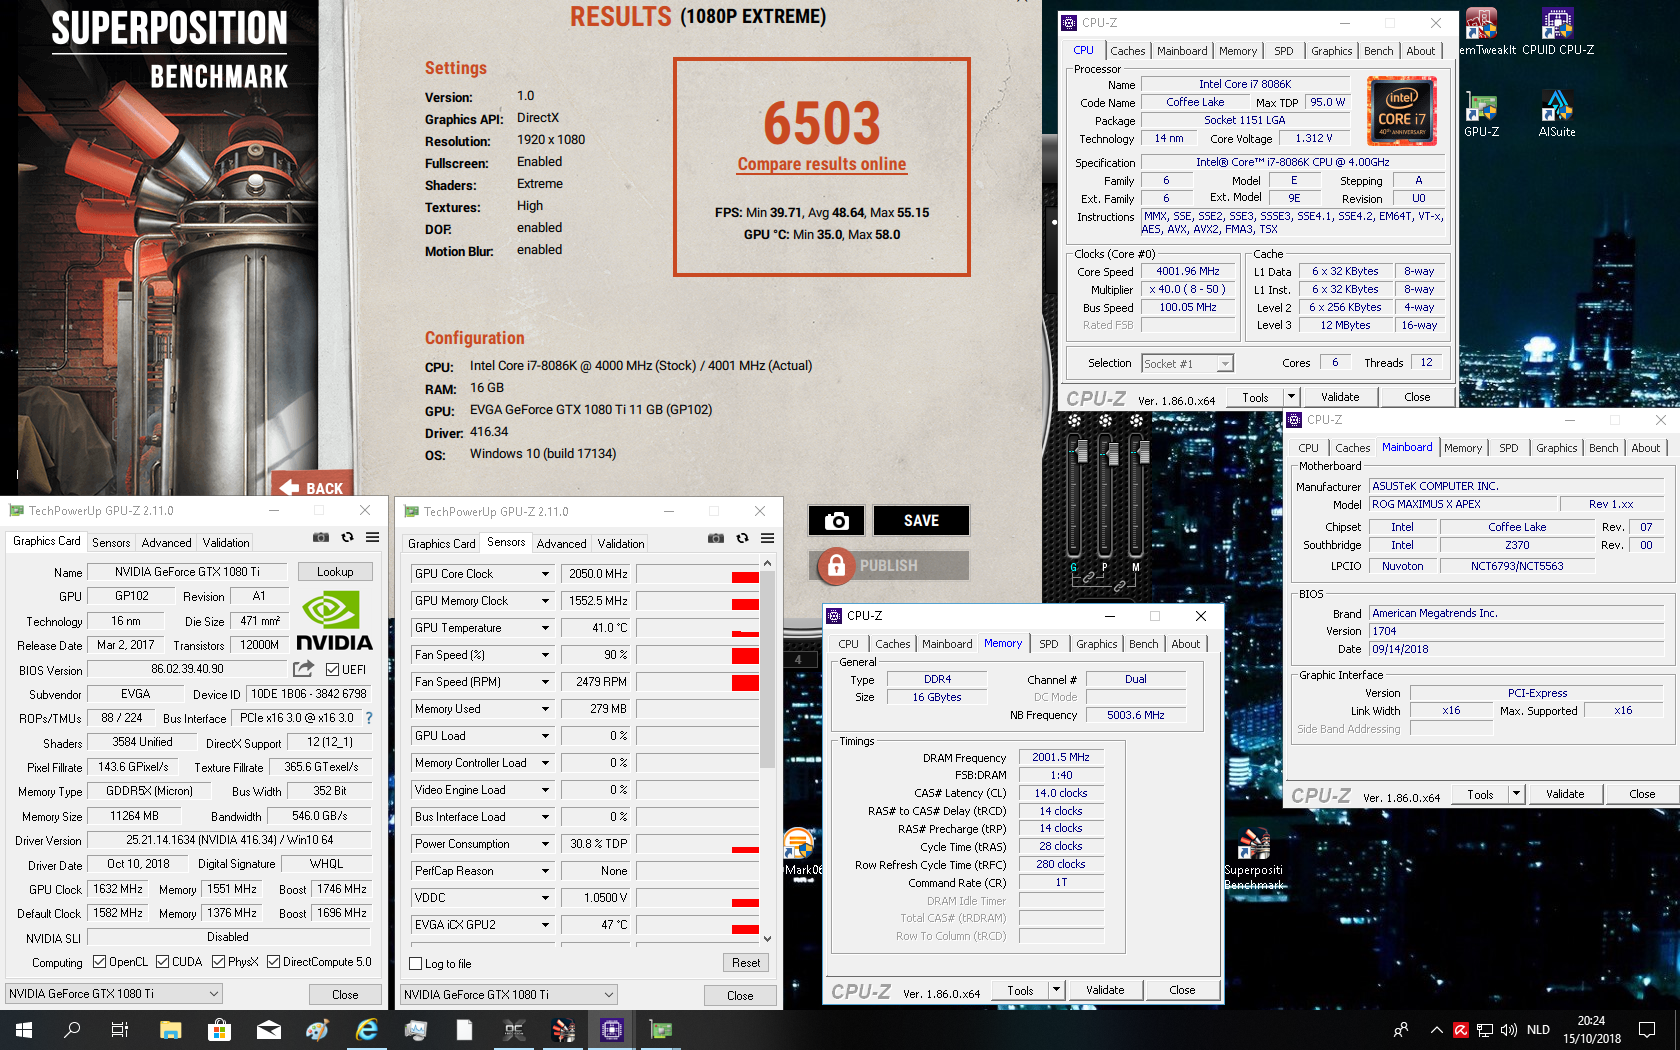Click PUBLISH button in Superposition
Image resolution: width=1680 pixels, height=1050 pixels.
(x=888, y=566)
